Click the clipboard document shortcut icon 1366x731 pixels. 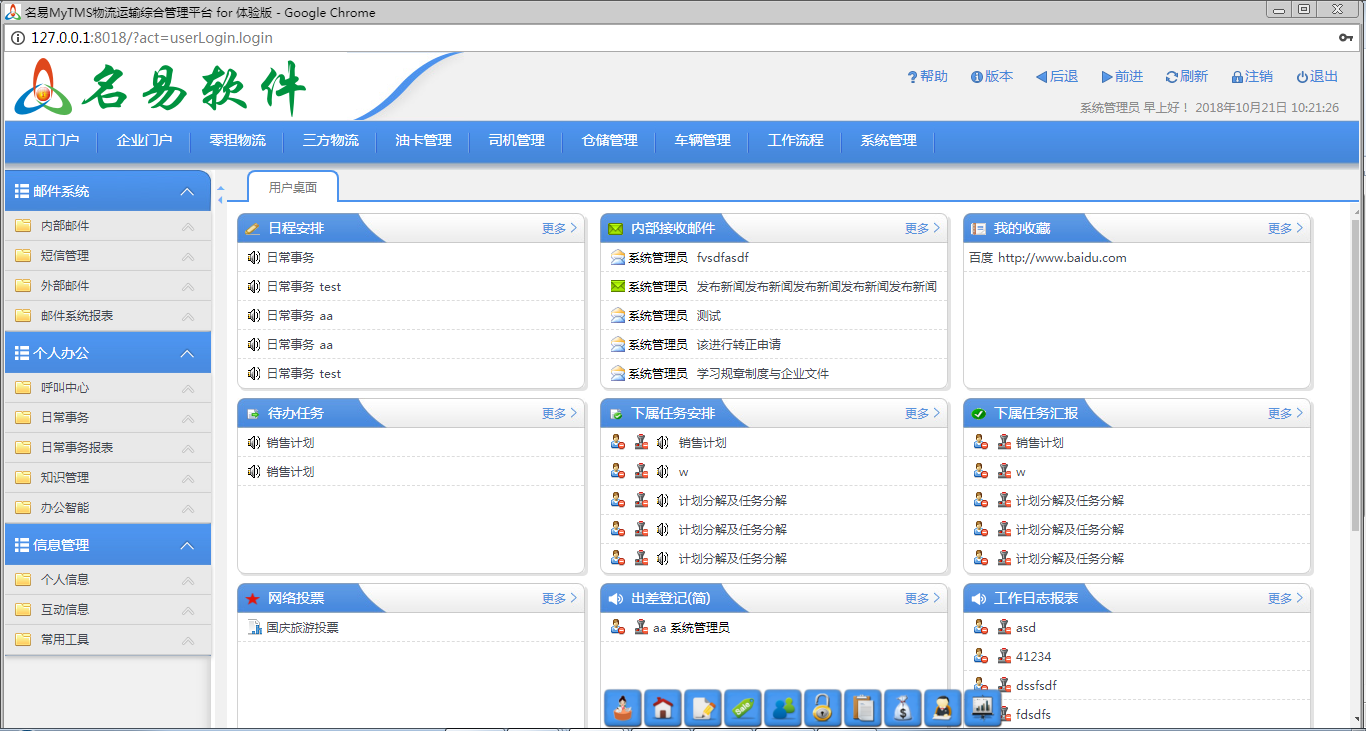862,708
